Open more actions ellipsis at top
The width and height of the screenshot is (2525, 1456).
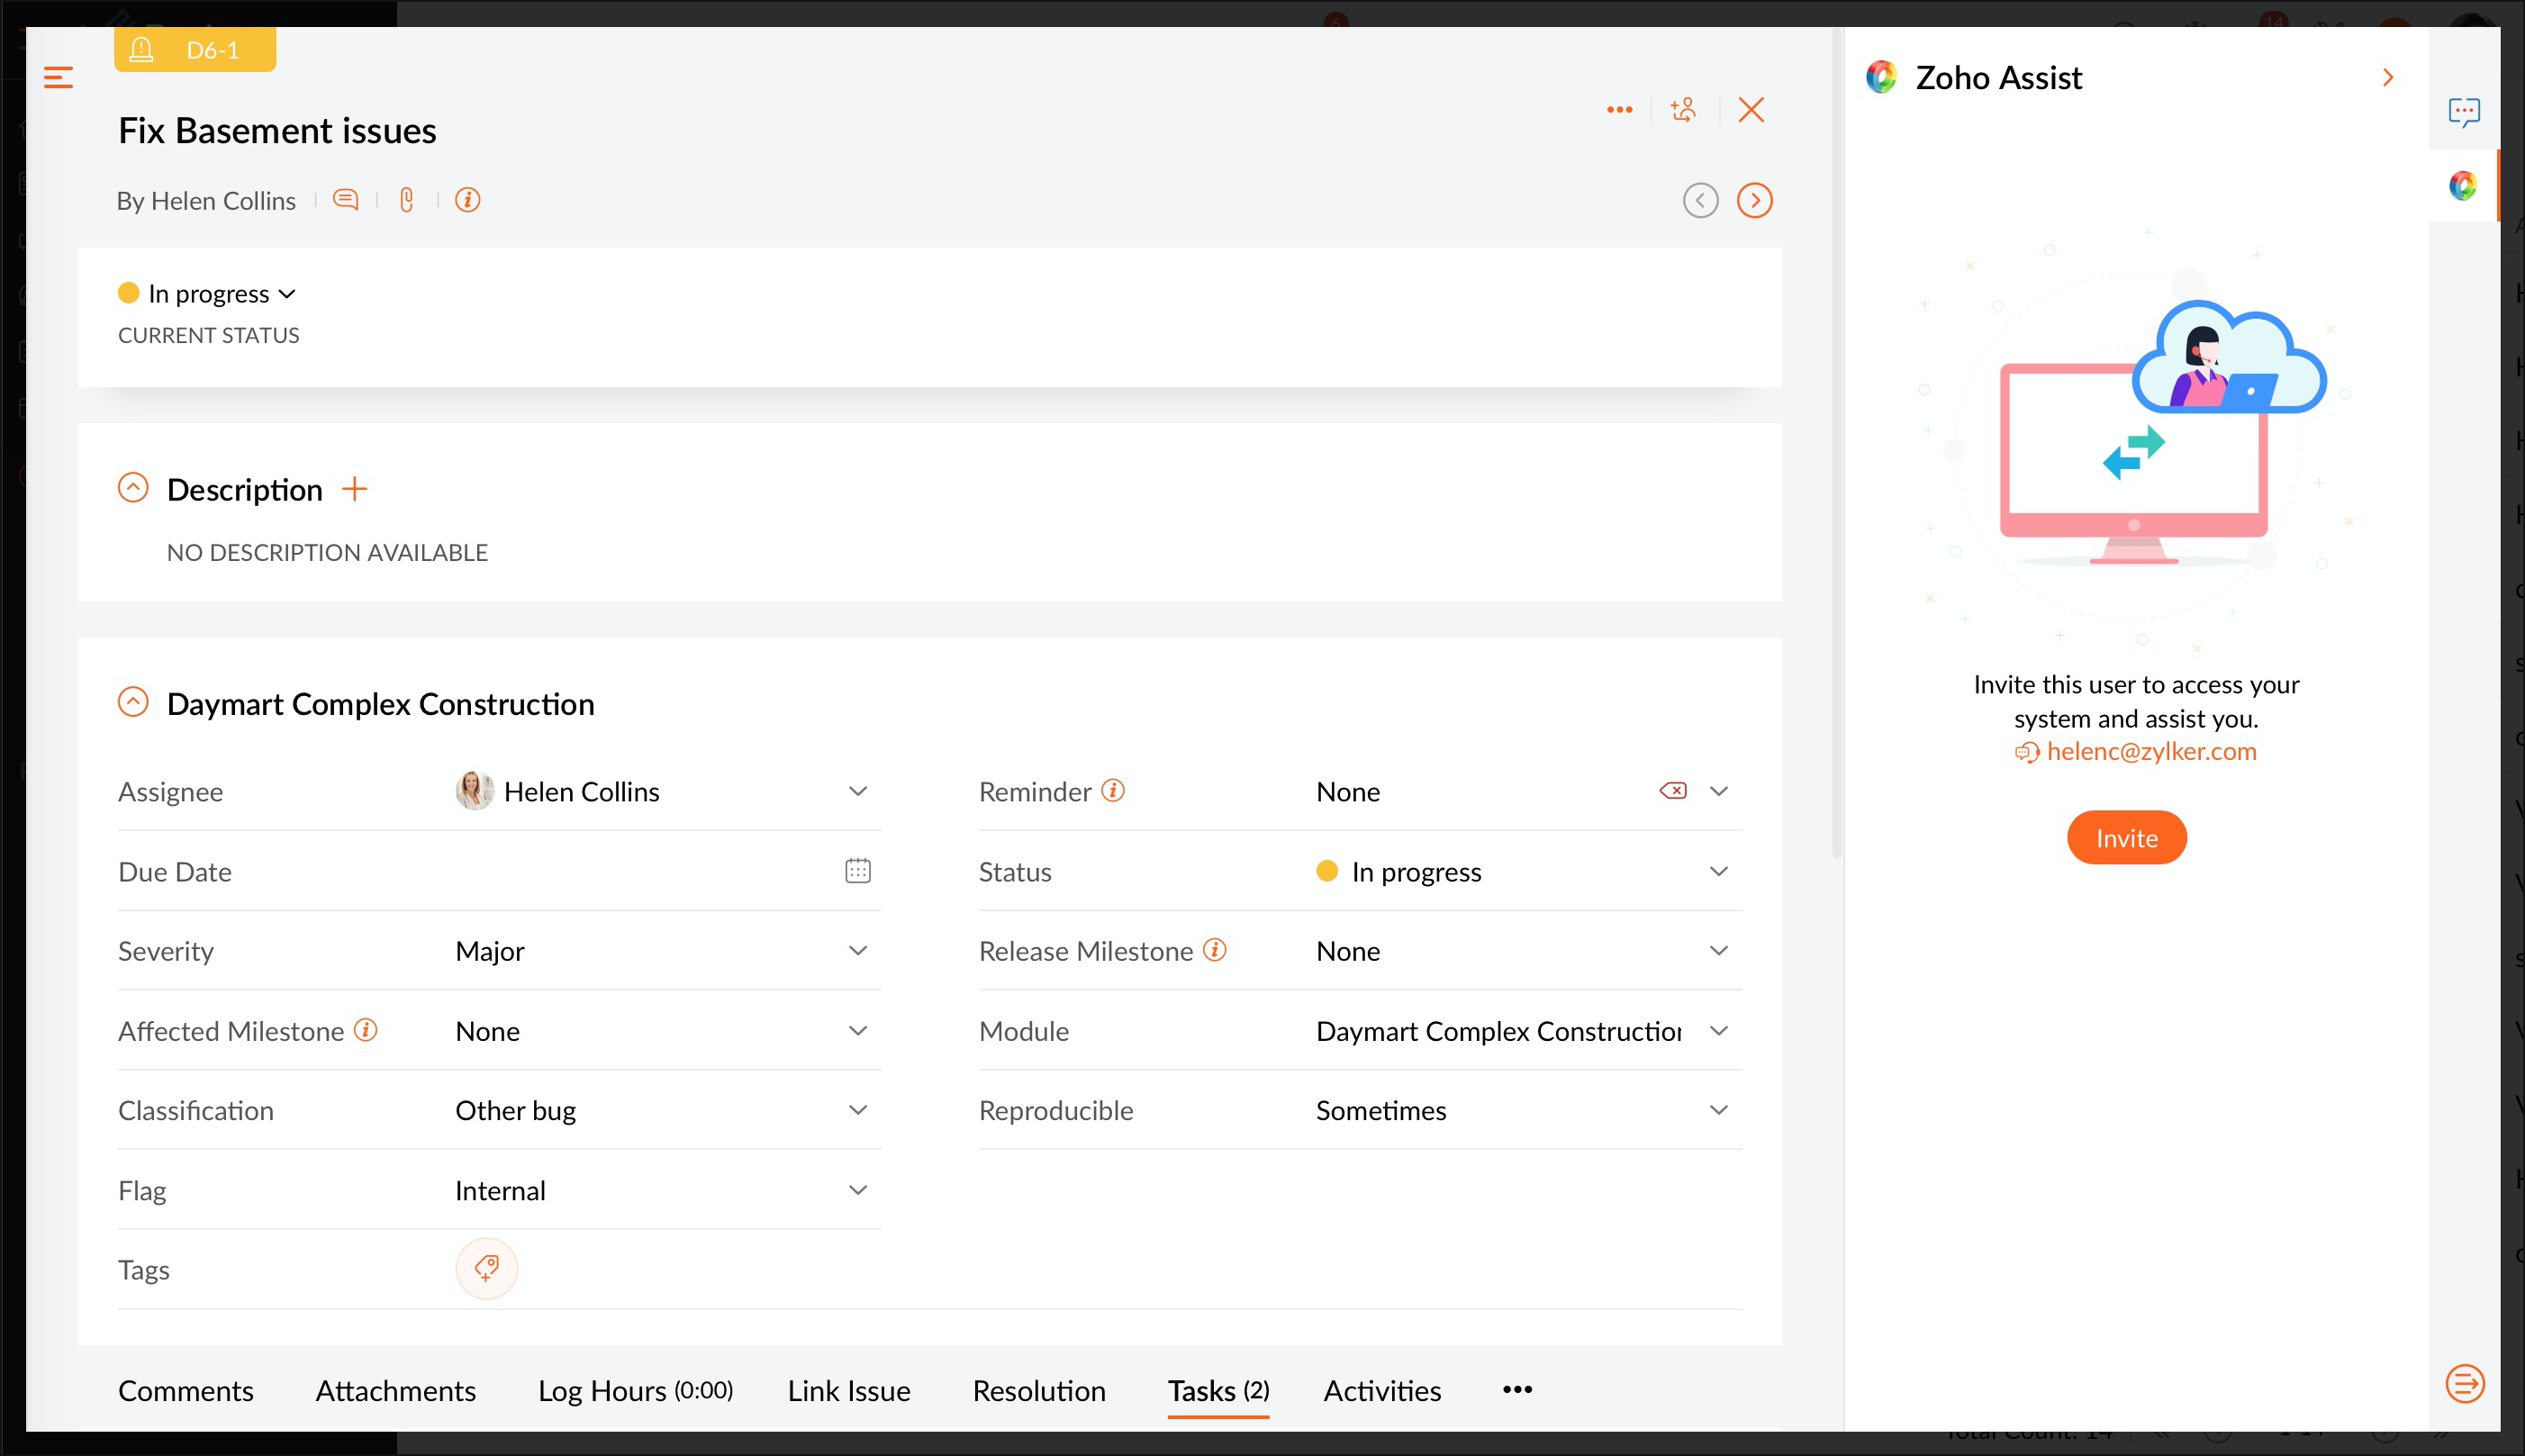(1619, 110)
